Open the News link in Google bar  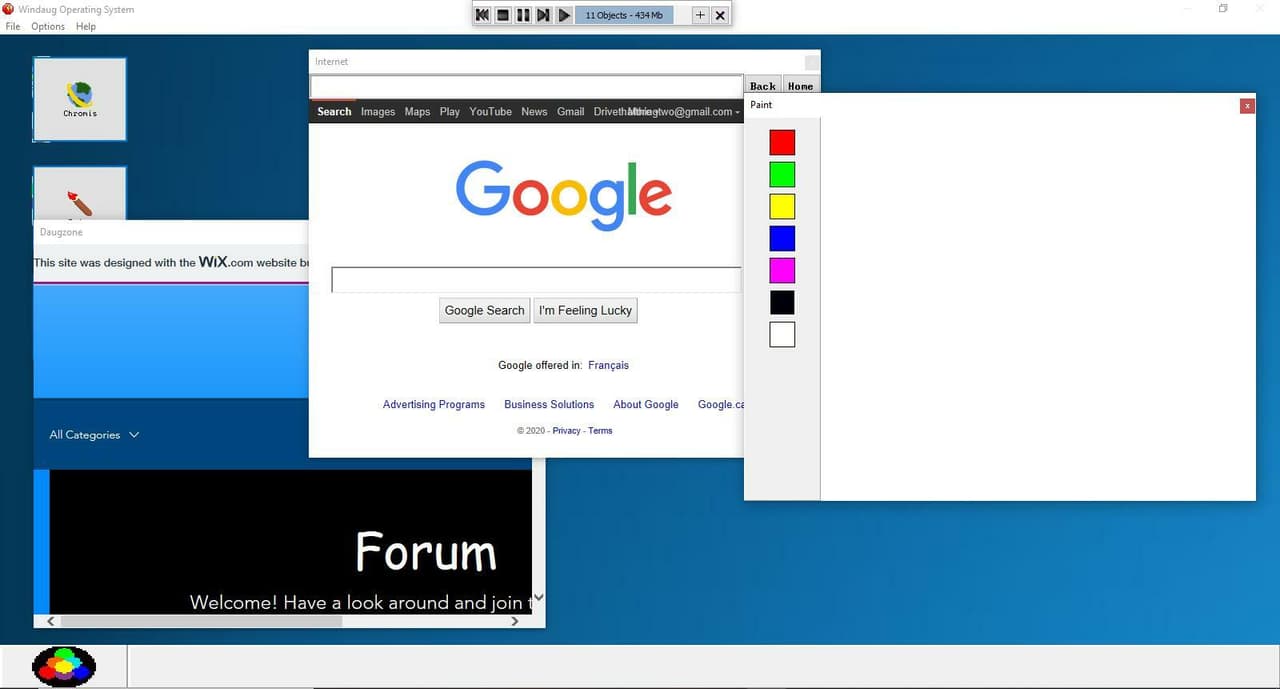coord(534,112)
